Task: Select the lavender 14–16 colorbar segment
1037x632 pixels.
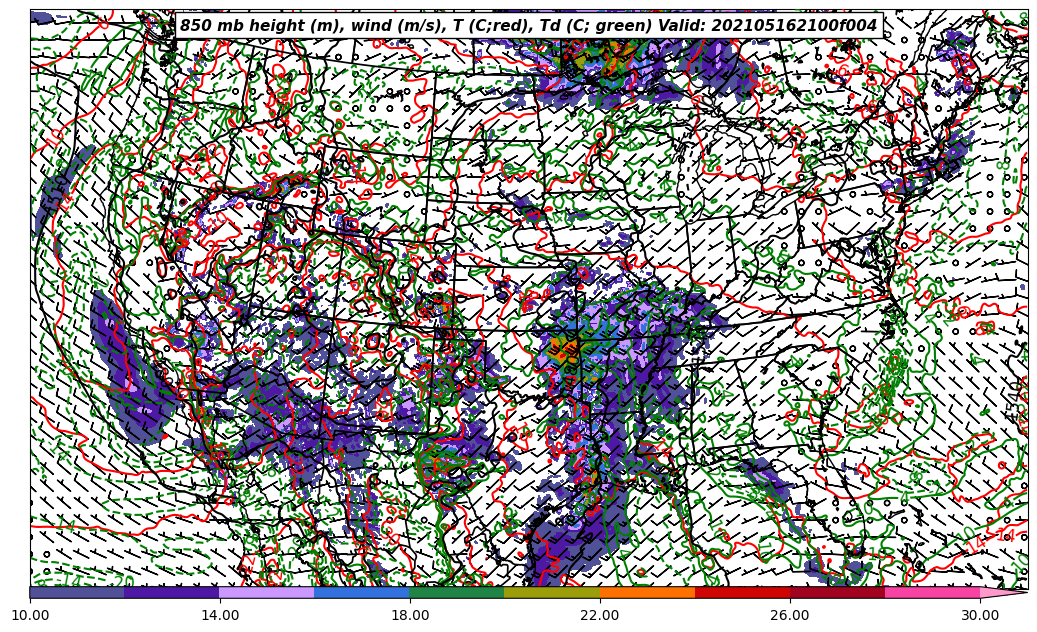Action: [x=267, y=593]
